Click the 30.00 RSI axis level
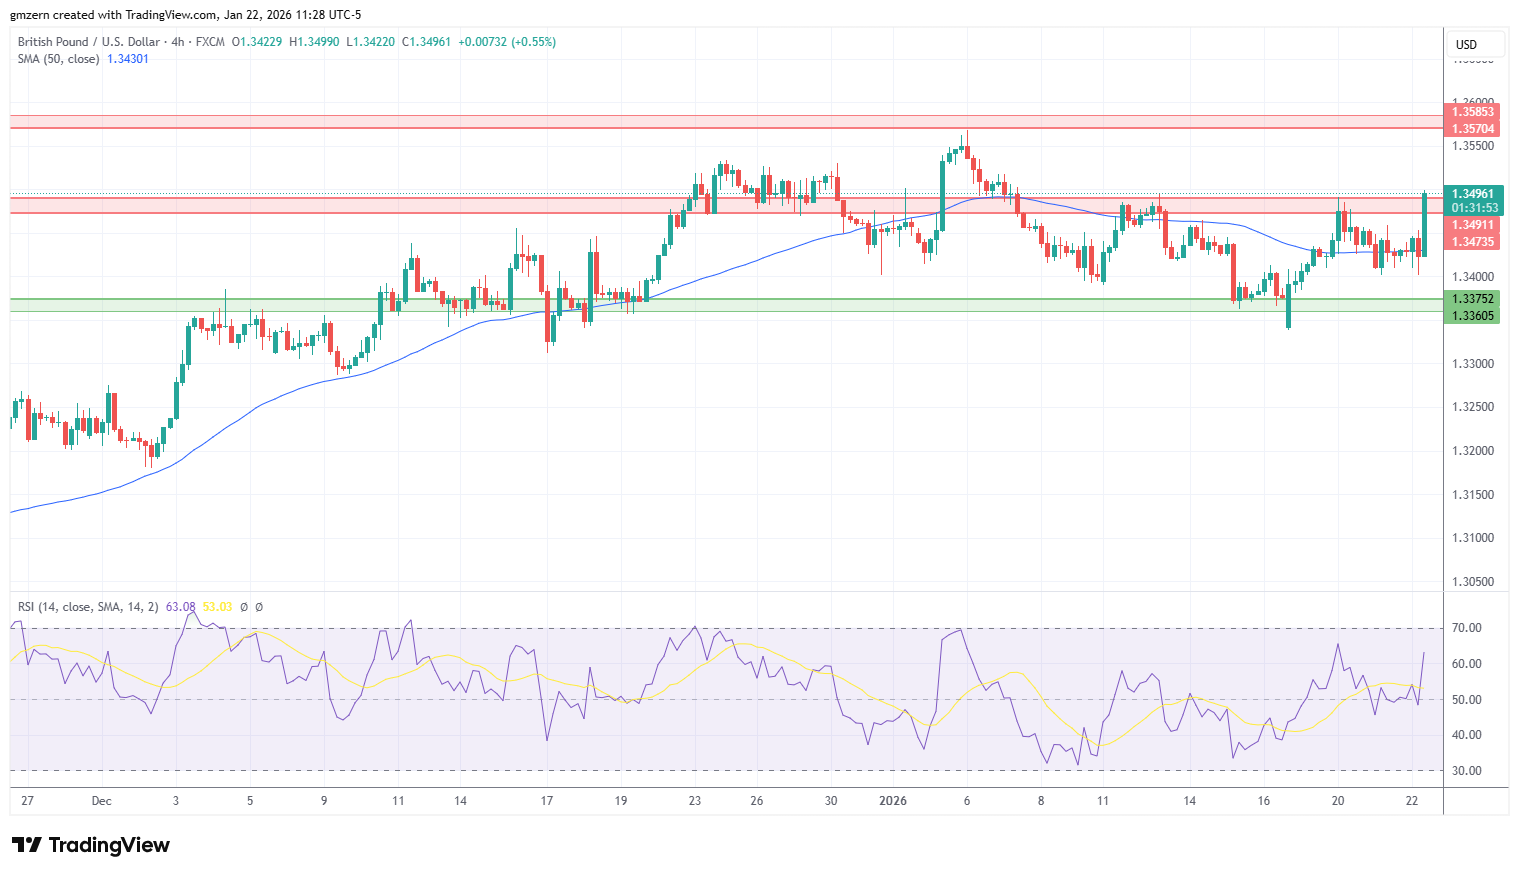Image resolution: width=1519 pixels, height=875 pixels. [x=1467, y=771]
